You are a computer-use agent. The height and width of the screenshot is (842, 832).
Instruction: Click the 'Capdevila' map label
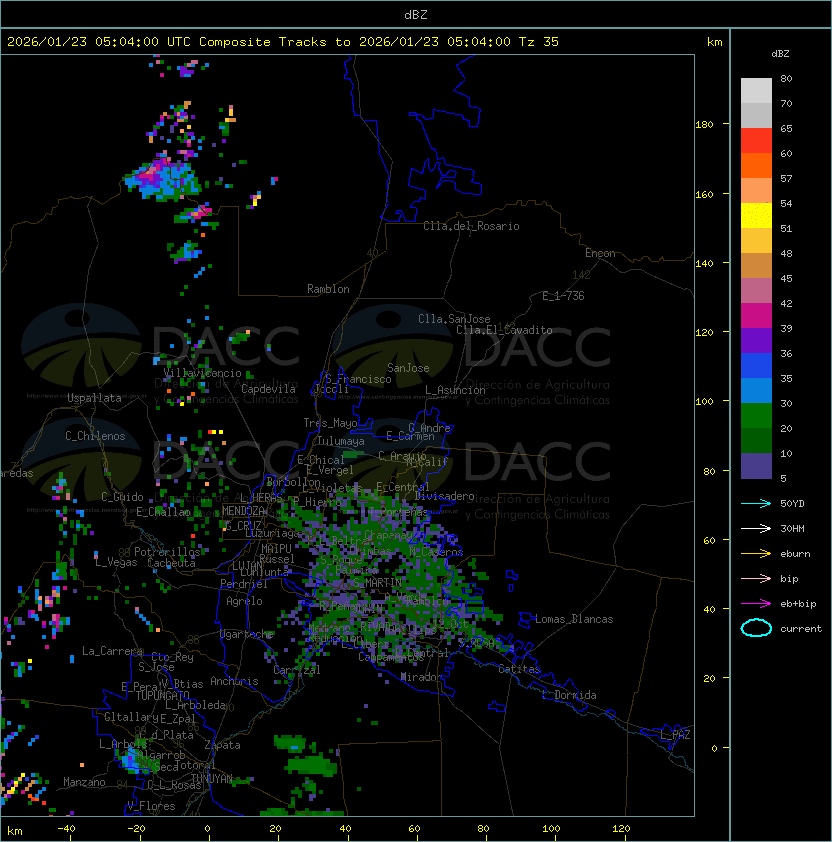click(x=268, y=389)
